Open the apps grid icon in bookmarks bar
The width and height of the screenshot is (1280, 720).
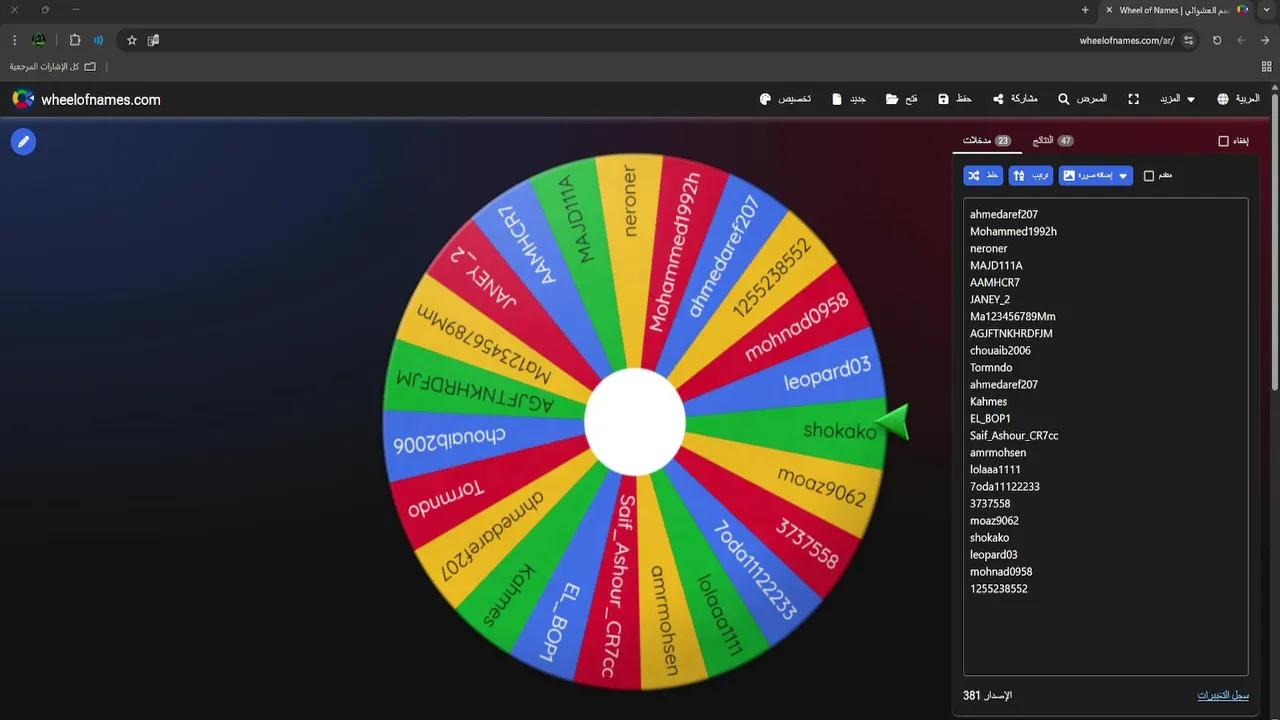tap(1267, 66)
